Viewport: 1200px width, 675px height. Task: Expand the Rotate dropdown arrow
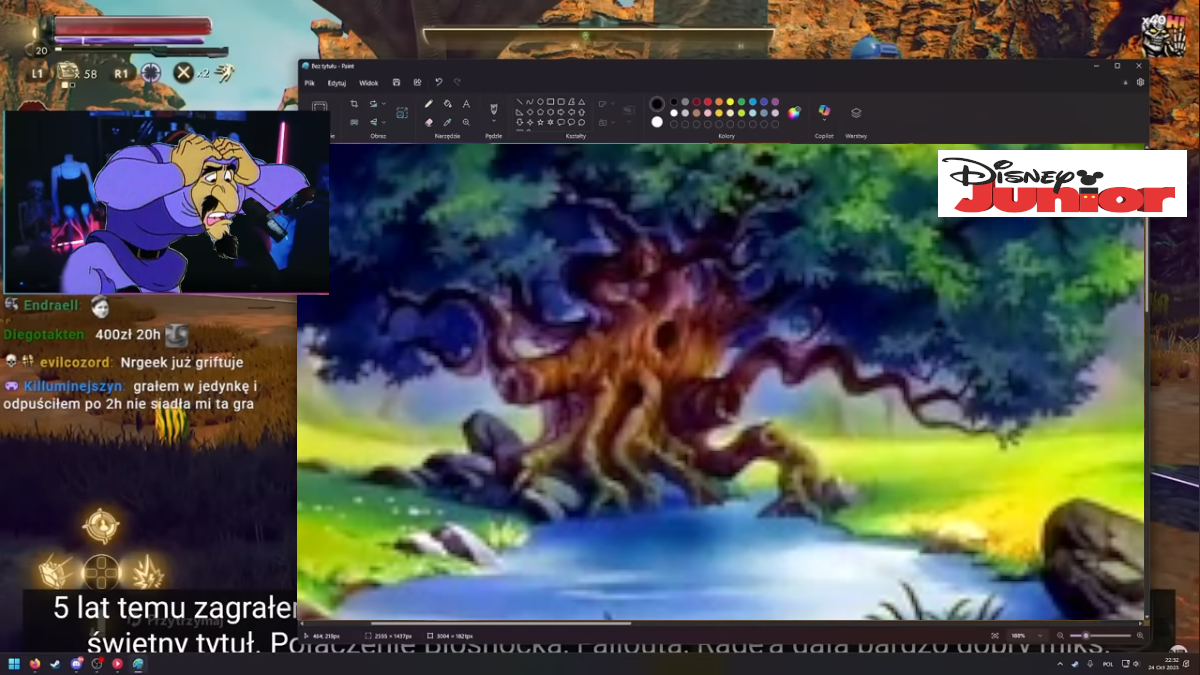click(384, 103)
